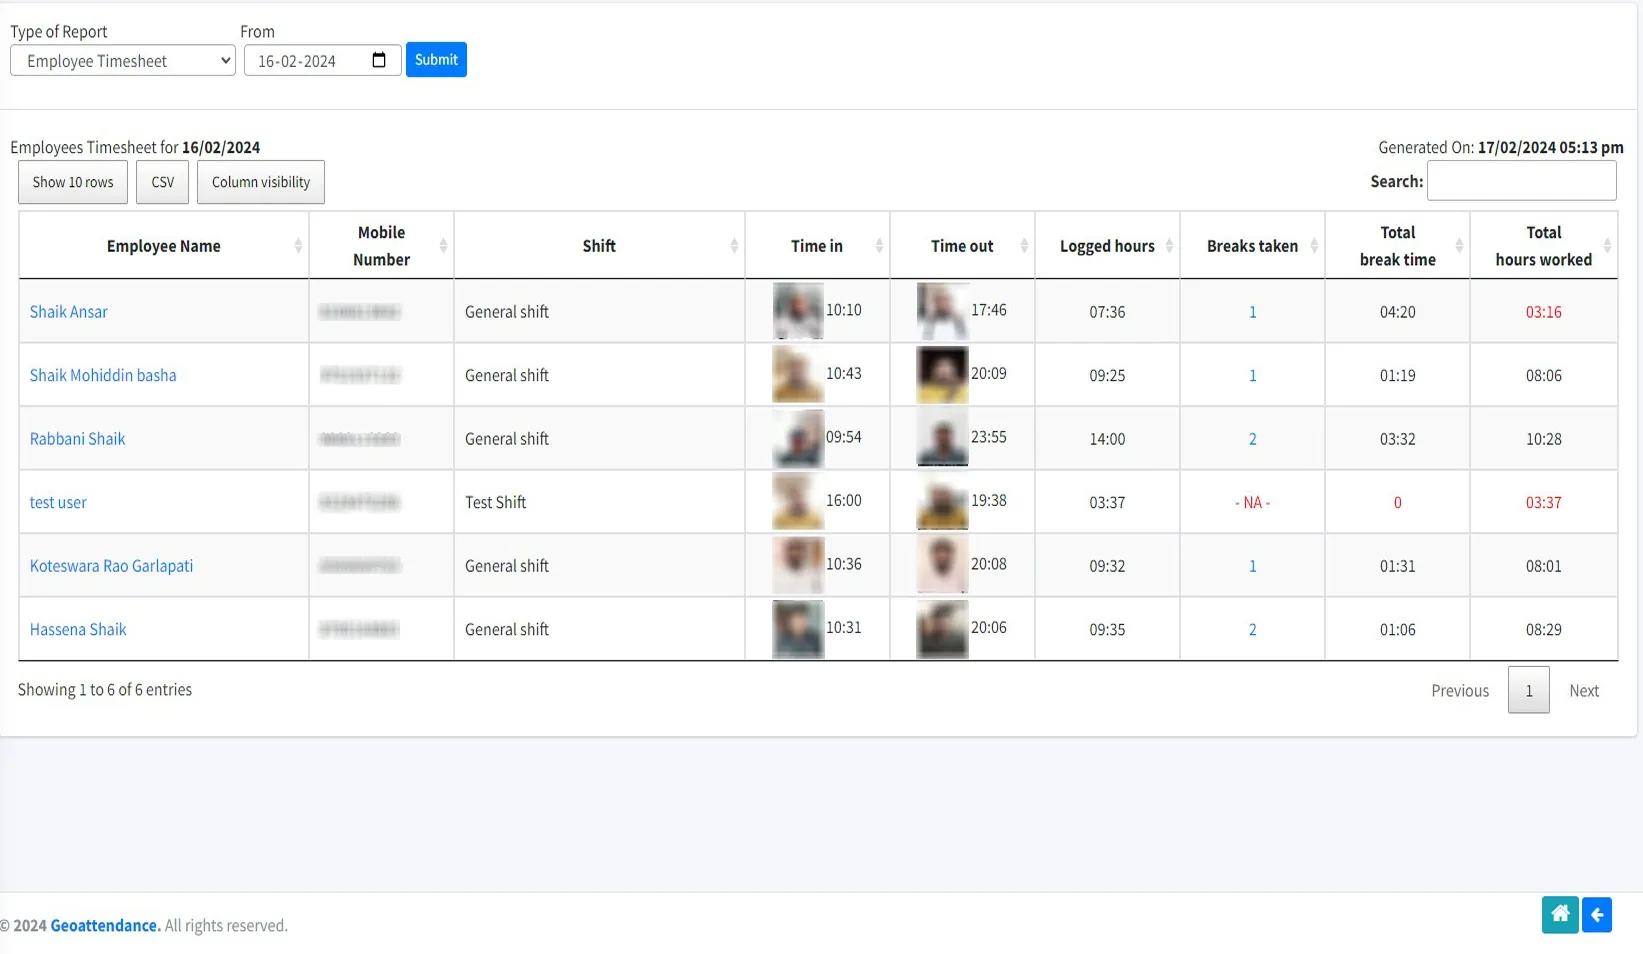Viewport: 1643px width, 954px height.
Task: Go to Next page of entries
Action: click(x=1583, y=690)
